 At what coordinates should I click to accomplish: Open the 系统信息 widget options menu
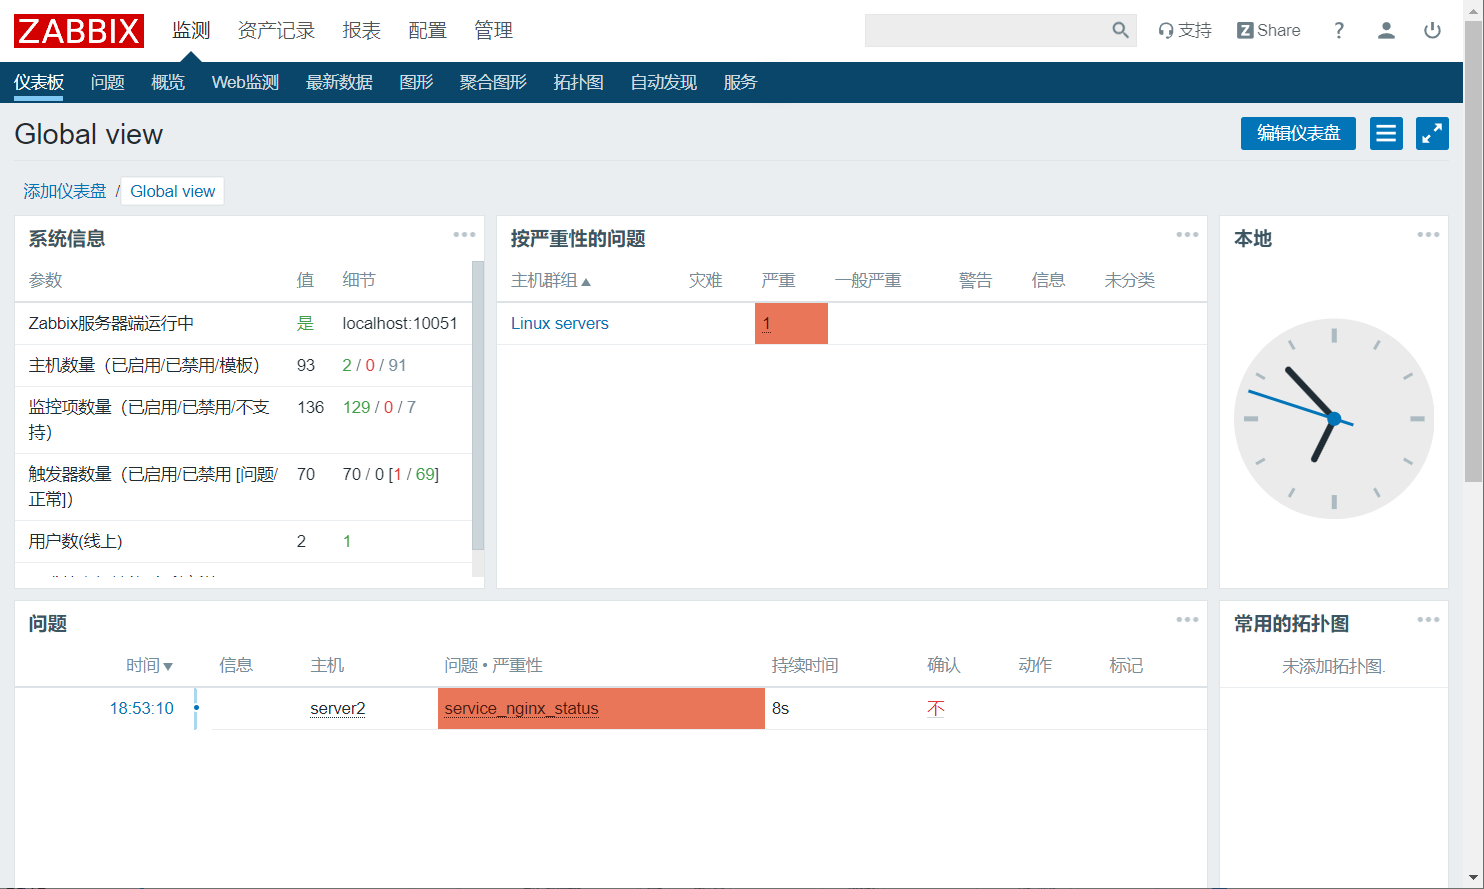[x=464, y=235]
